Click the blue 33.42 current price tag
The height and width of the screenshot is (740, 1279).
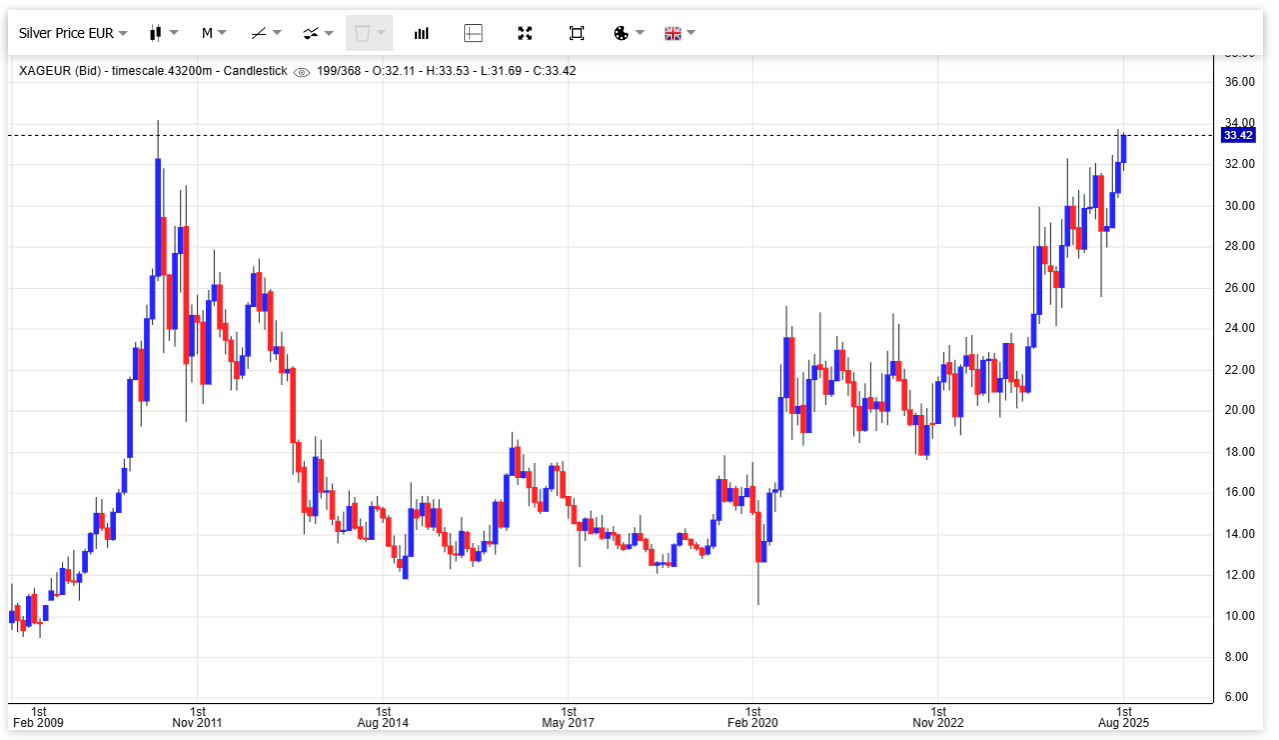point(1237,135)
